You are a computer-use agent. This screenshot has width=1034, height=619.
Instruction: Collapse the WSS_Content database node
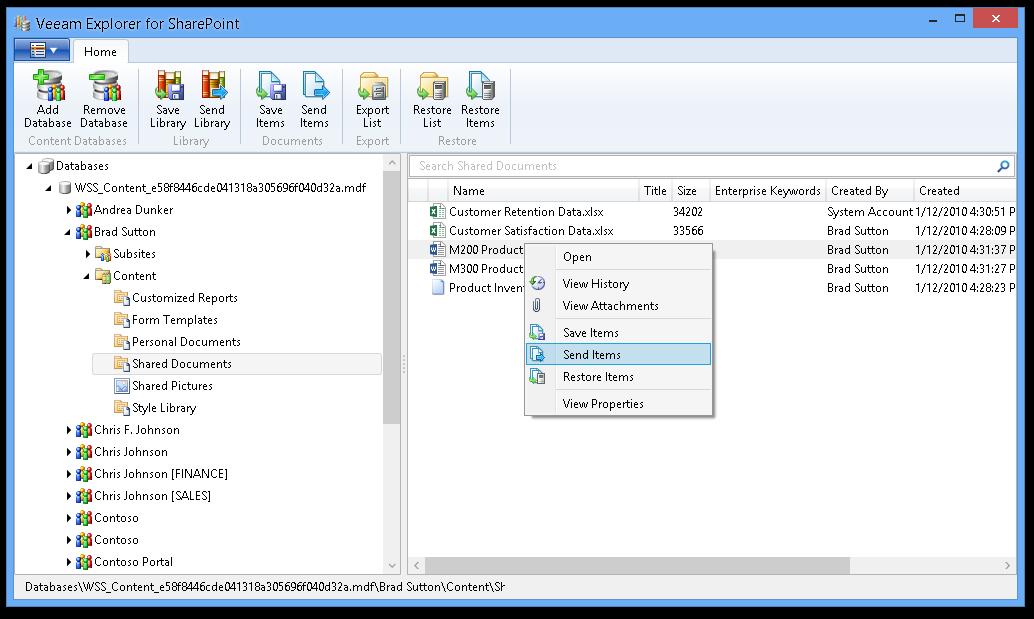coord(48,189)
